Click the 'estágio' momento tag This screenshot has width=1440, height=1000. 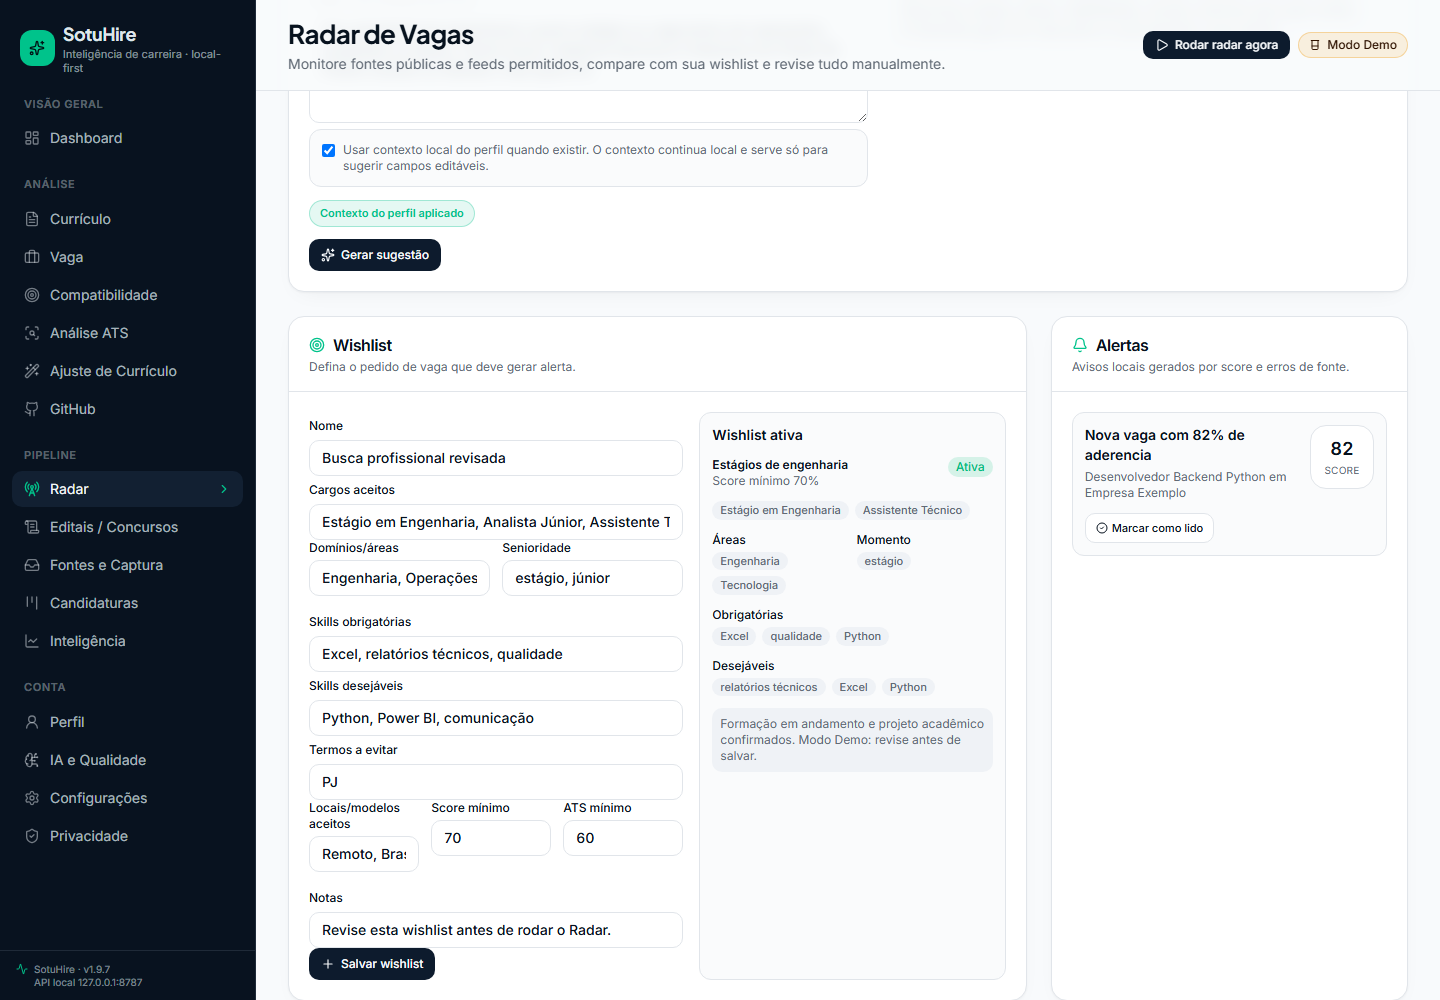884,561
